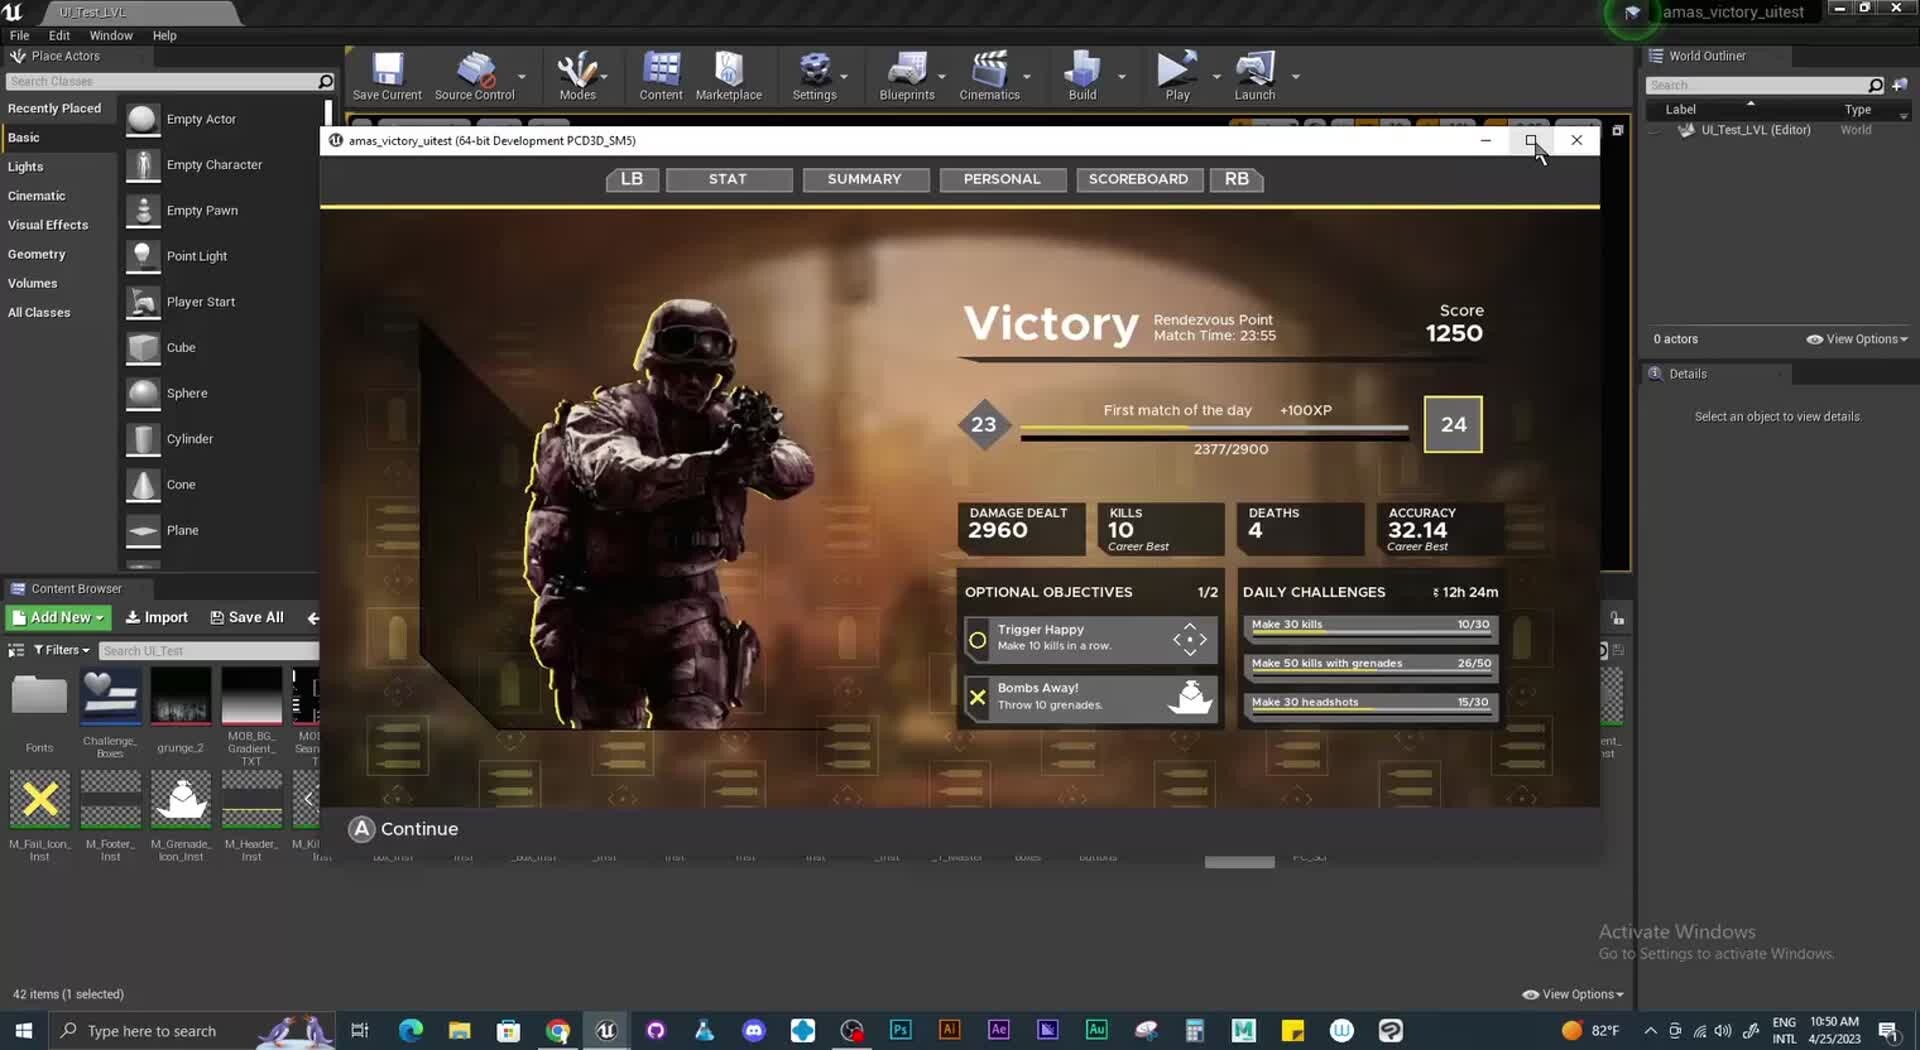
Task: Click the Import button
Action: [x=156, y=617]
